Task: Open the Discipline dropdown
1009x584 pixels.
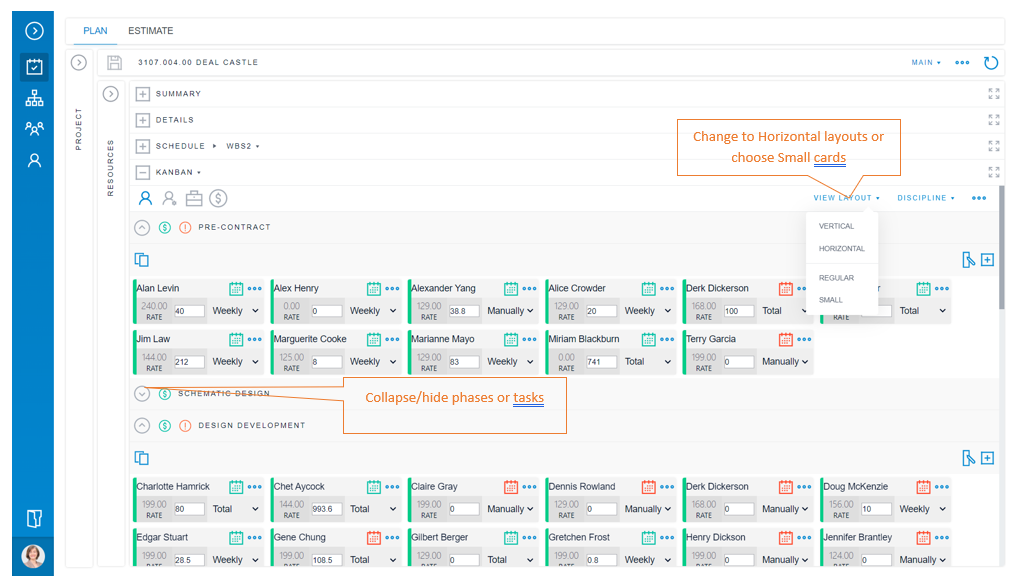Action: click(925, 198)
